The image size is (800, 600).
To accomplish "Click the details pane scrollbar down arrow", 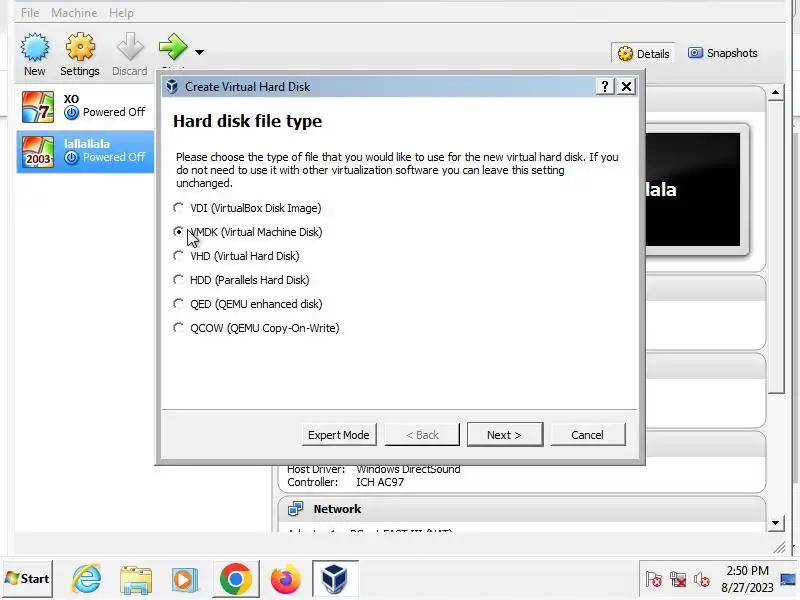I will point(776,522).
